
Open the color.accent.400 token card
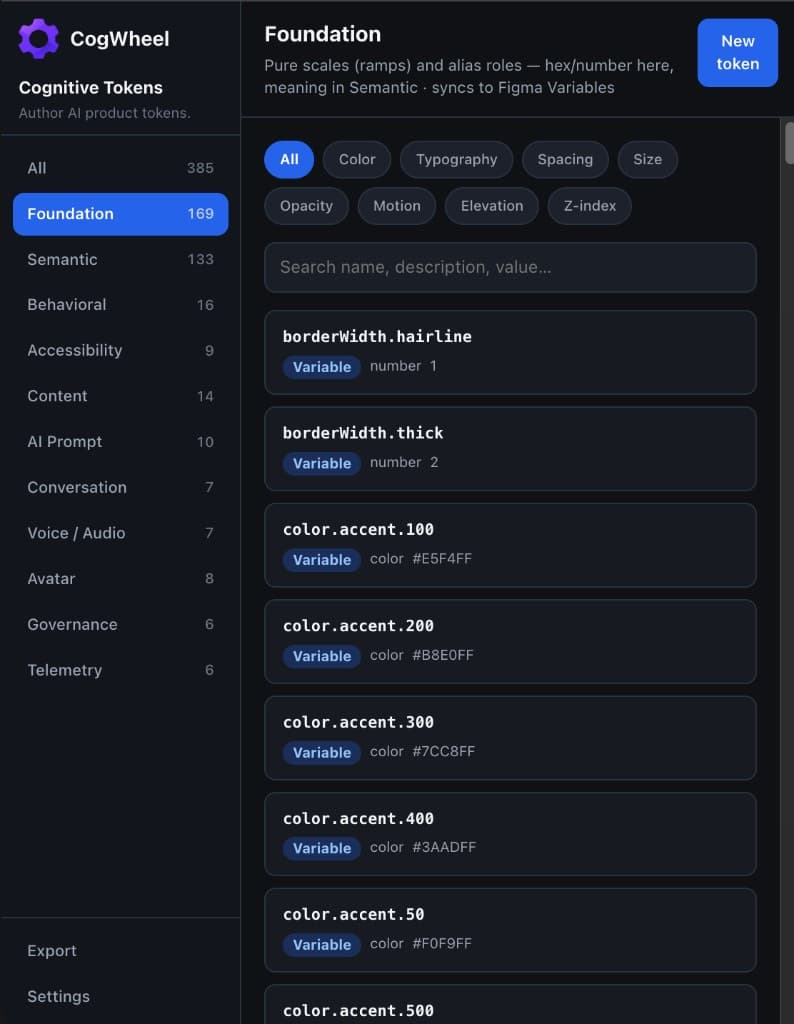coord(510,834)
